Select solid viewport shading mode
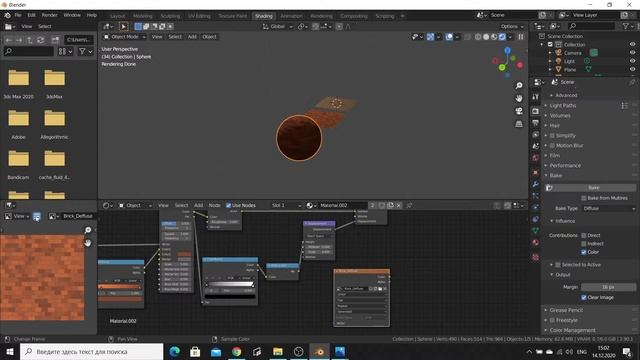This screenshot has width=640, height=360. [486, 37]
